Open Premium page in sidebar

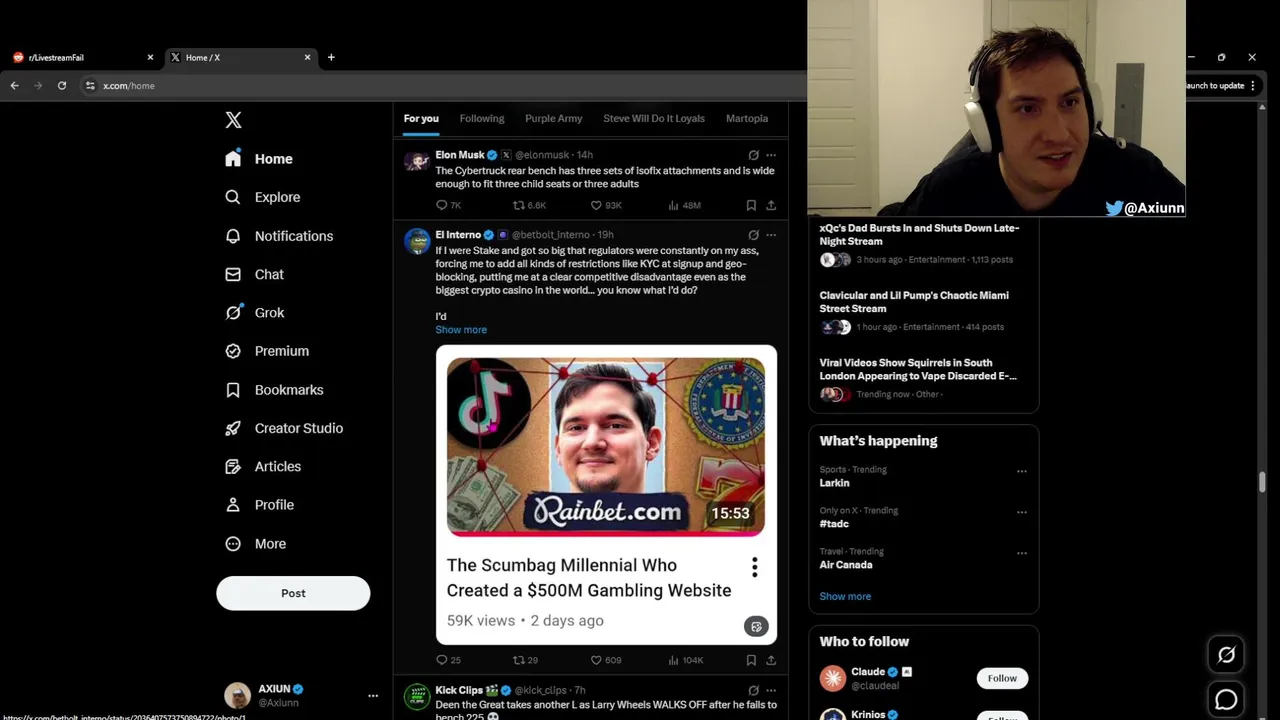tap(267, 351)
